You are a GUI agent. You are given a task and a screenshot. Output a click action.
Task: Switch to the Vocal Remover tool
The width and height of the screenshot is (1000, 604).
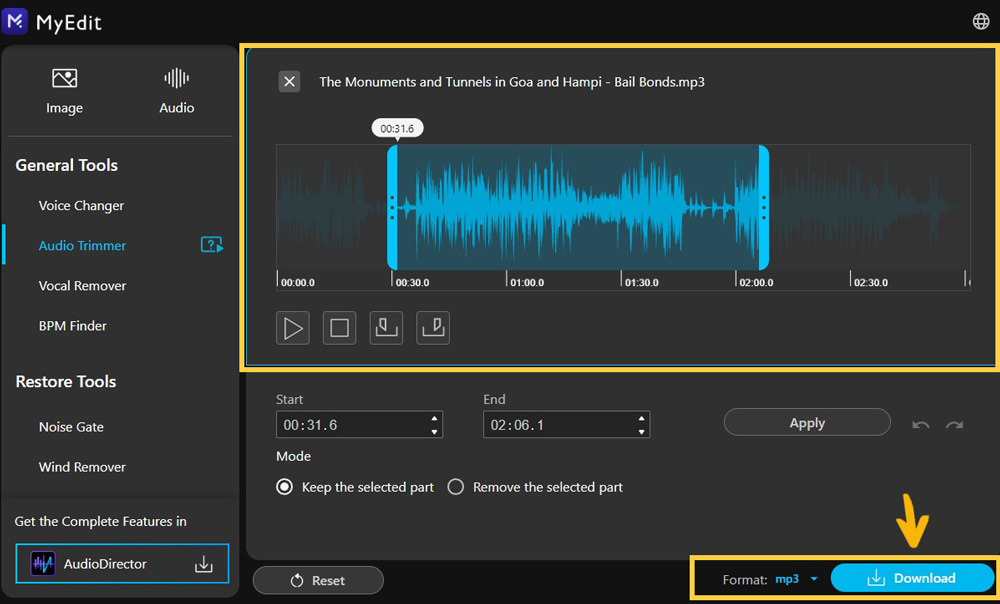pos(82,285)
